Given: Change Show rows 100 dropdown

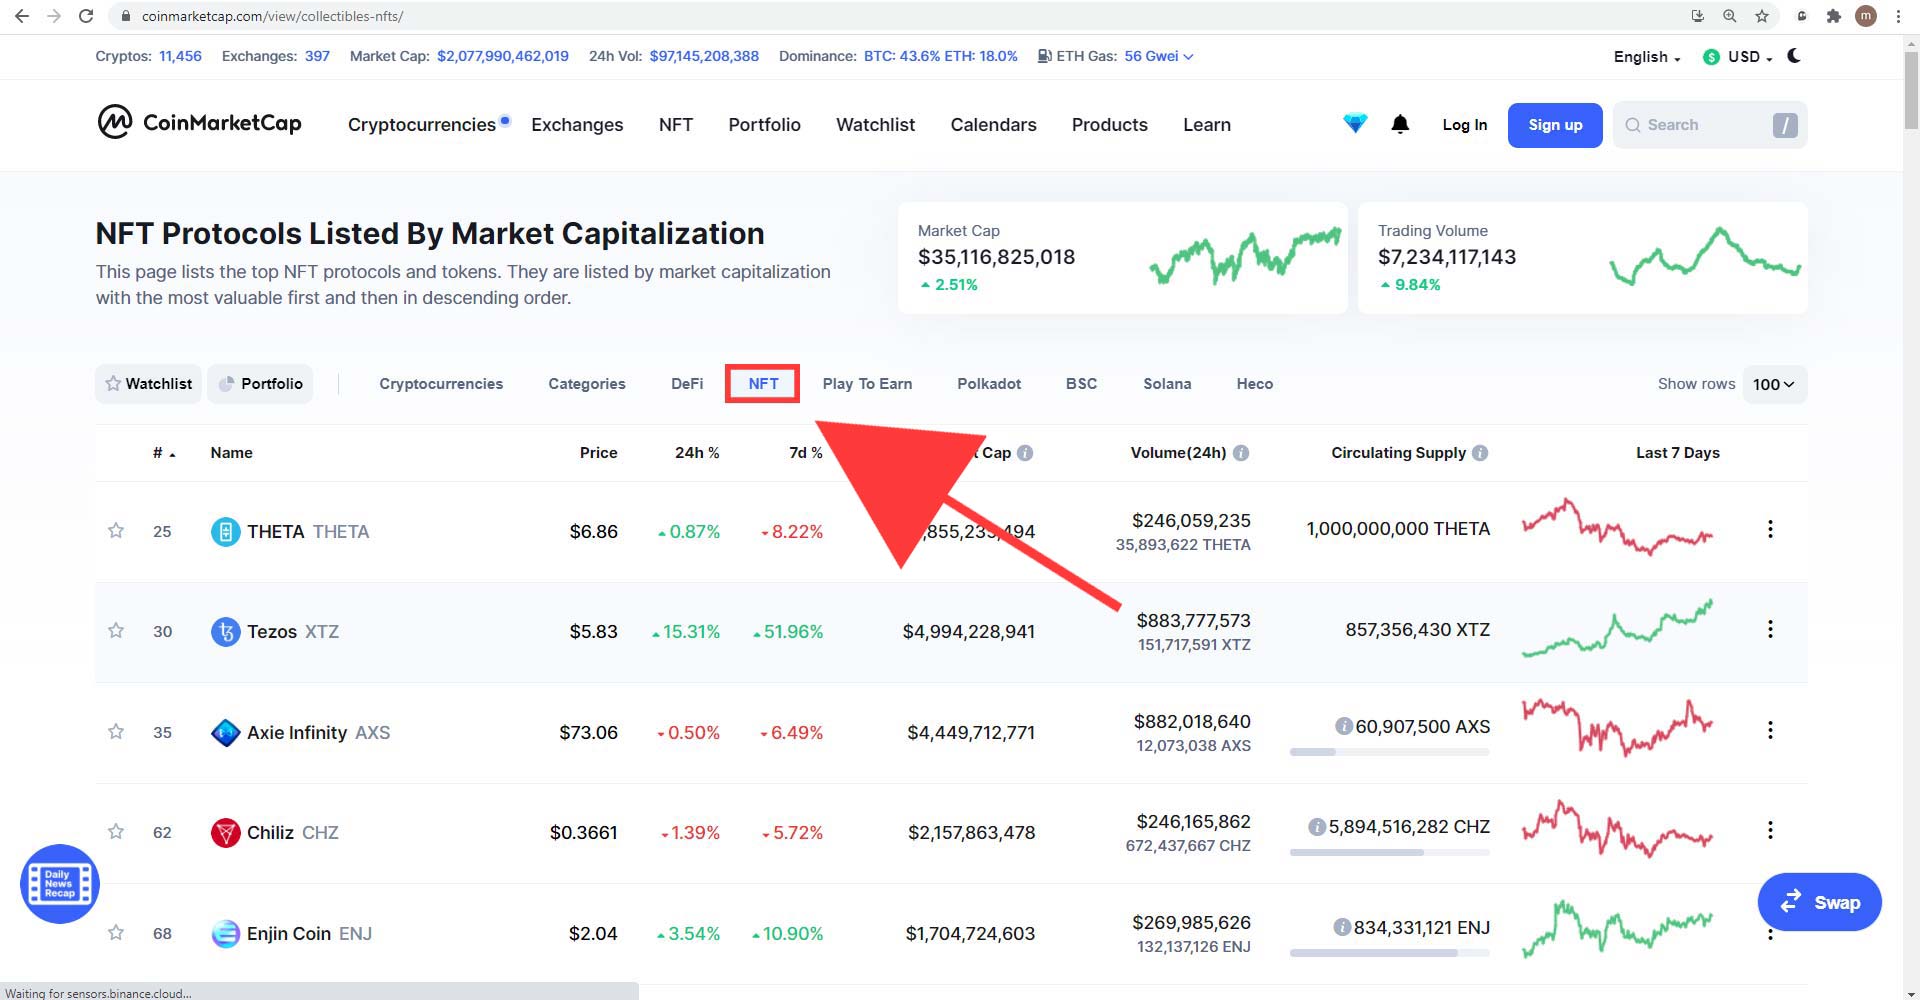Looking at the screenshot, I should point(1774,384).
